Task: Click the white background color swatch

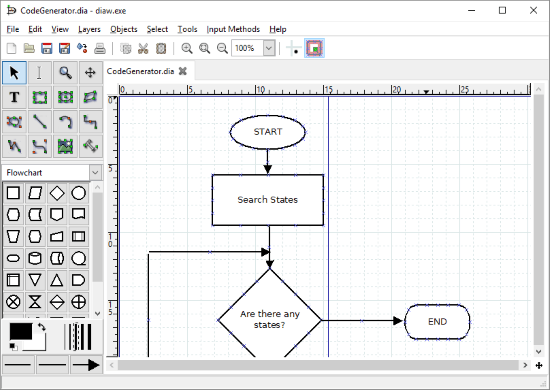Action: pyautogui.click(x=39, y=345)
